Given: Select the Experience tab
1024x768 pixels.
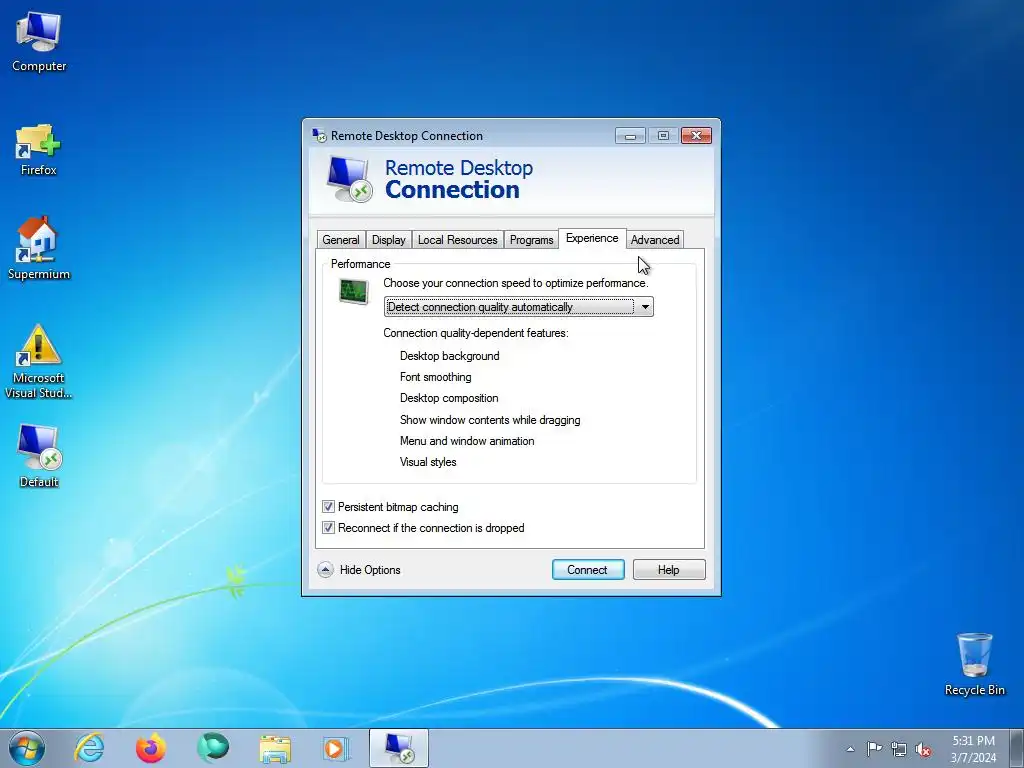Looking at the screenshot, I should [x=592, y=238].
